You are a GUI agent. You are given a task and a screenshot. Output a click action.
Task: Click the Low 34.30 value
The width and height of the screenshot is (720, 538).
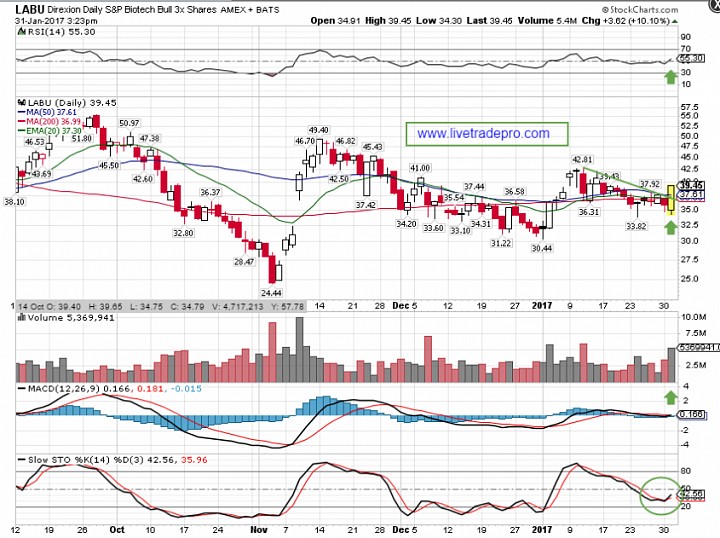pyautogui.click(x=439, y=21)
